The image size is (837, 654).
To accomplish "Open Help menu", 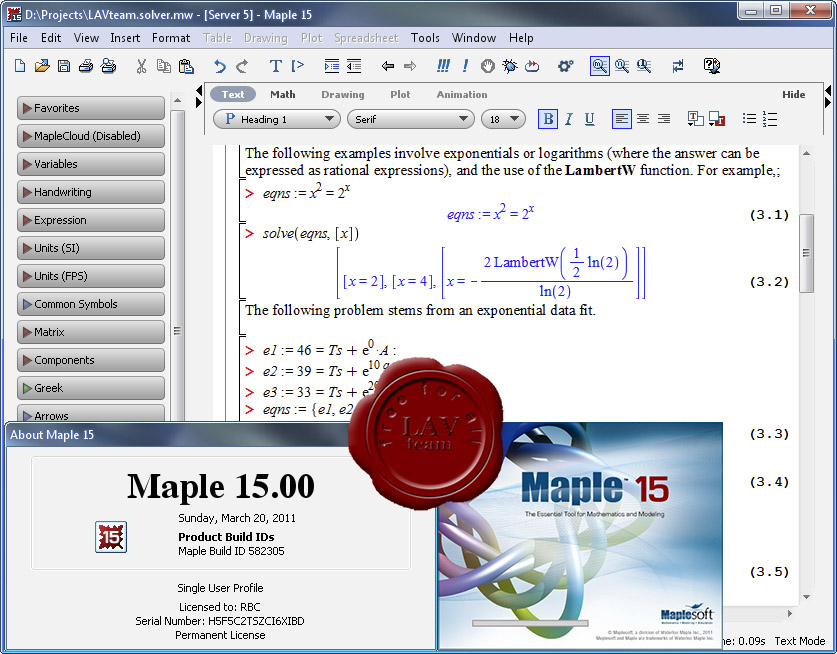I will coord(521,38).
